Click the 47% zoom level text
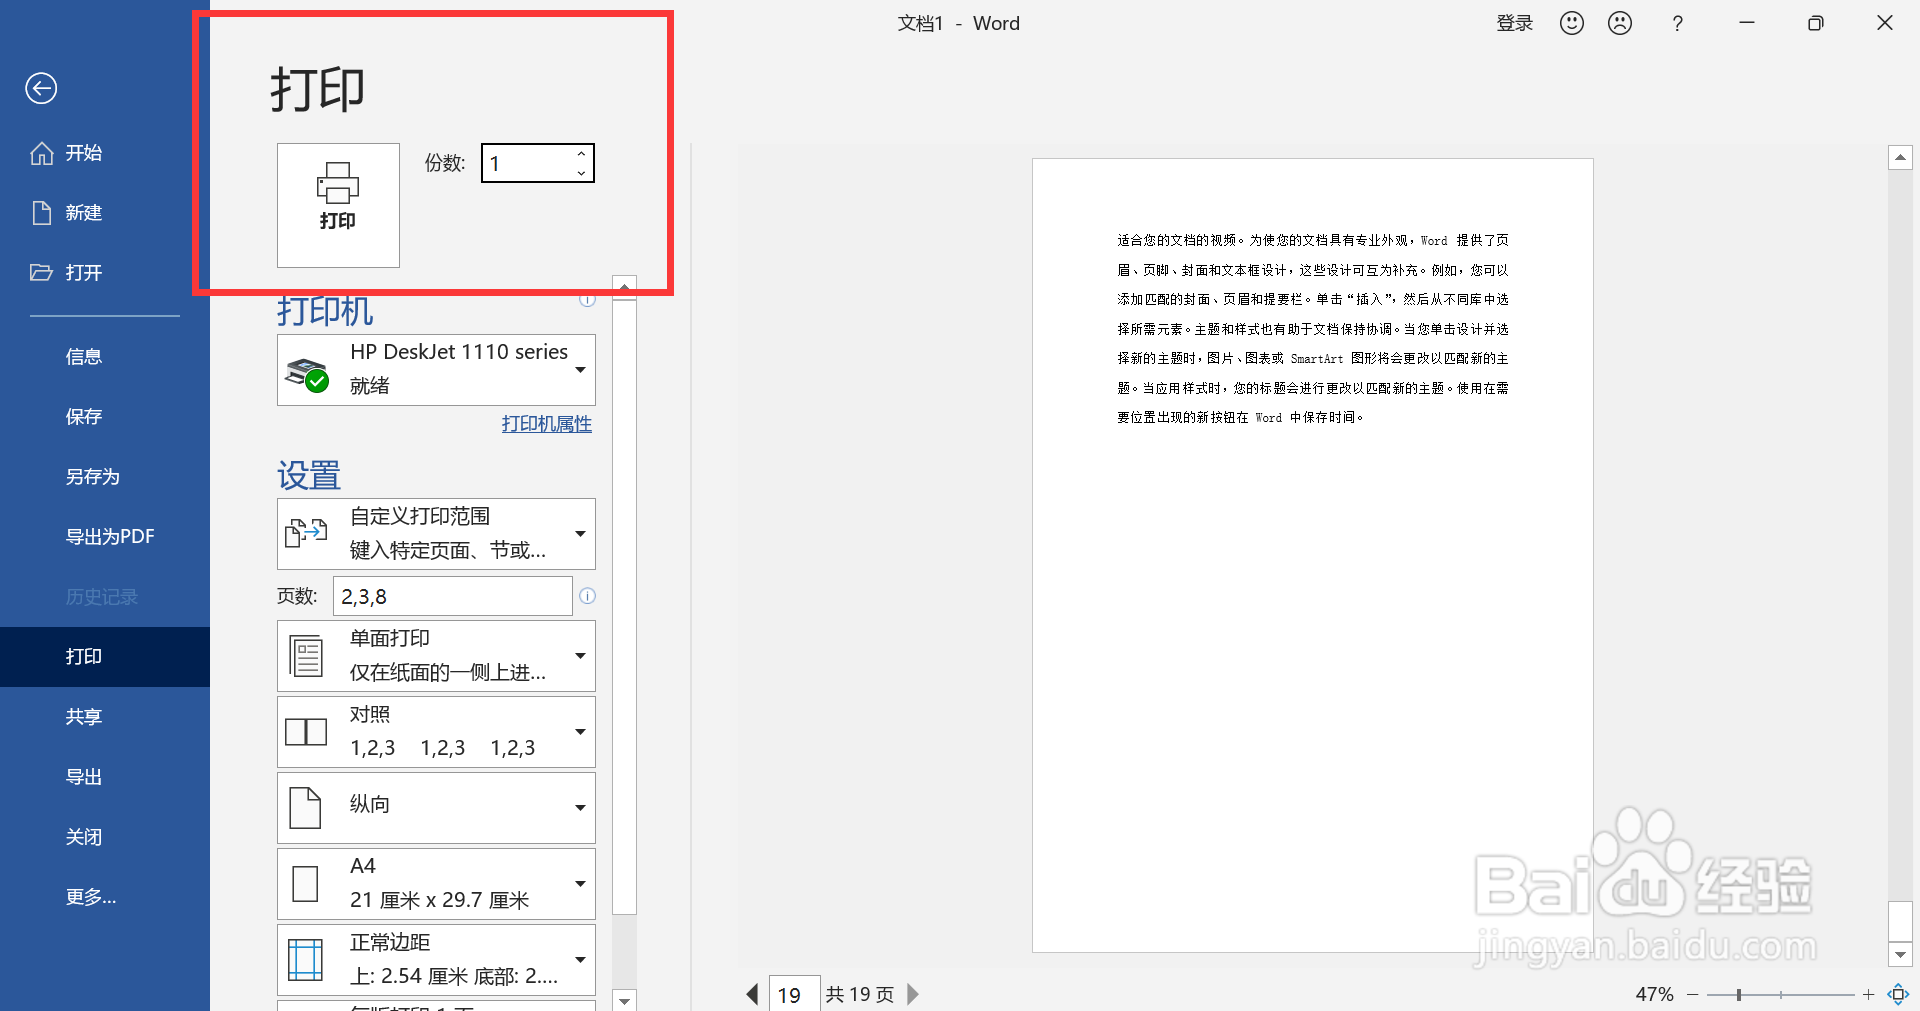This screenshot has height=1011, width=1920. [x=1654, y=994]
